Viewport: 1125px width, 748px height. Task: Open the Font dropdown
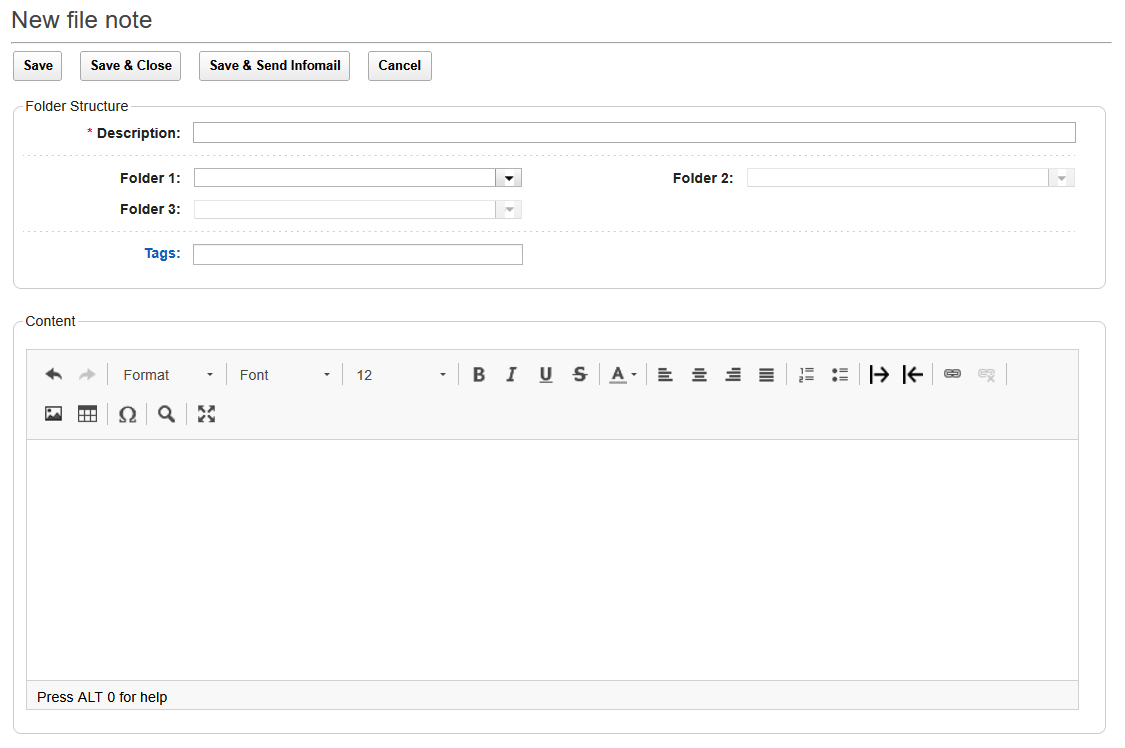coord(284,375)
